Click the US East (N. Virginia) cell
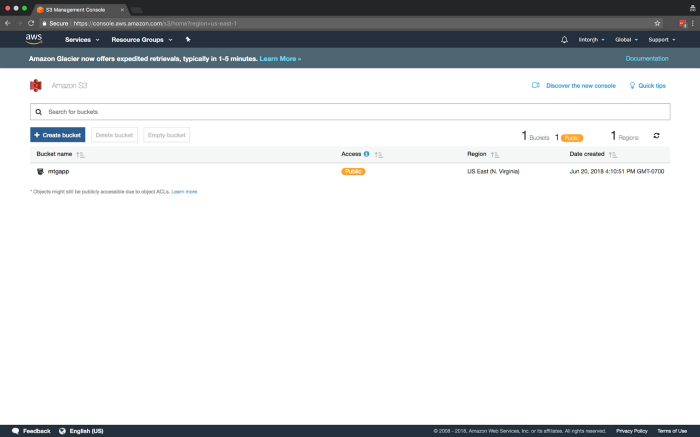Viewport: 700px width, 437px height. [493, 171]
